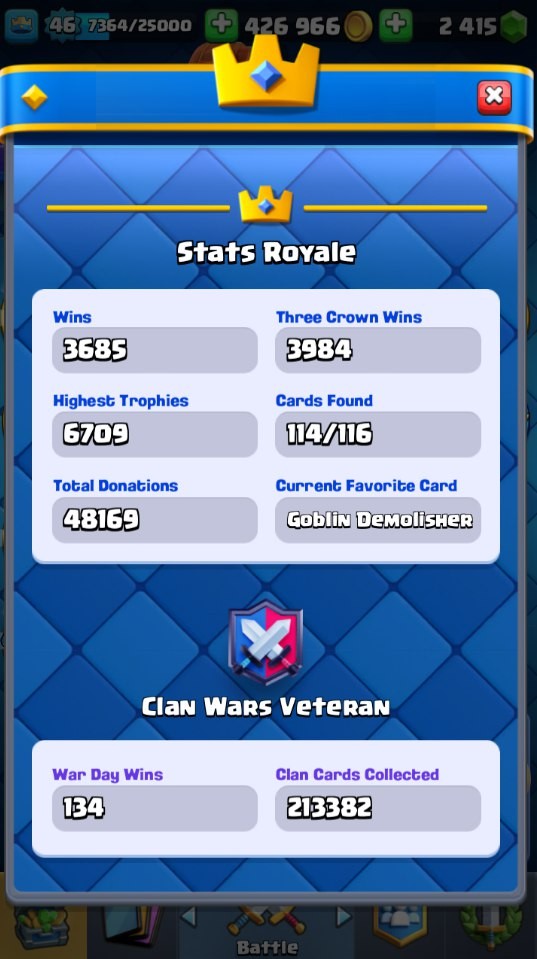Tap the green plus next to gold
The width and height of the screenshot is (537, 959).
[221, 25]
